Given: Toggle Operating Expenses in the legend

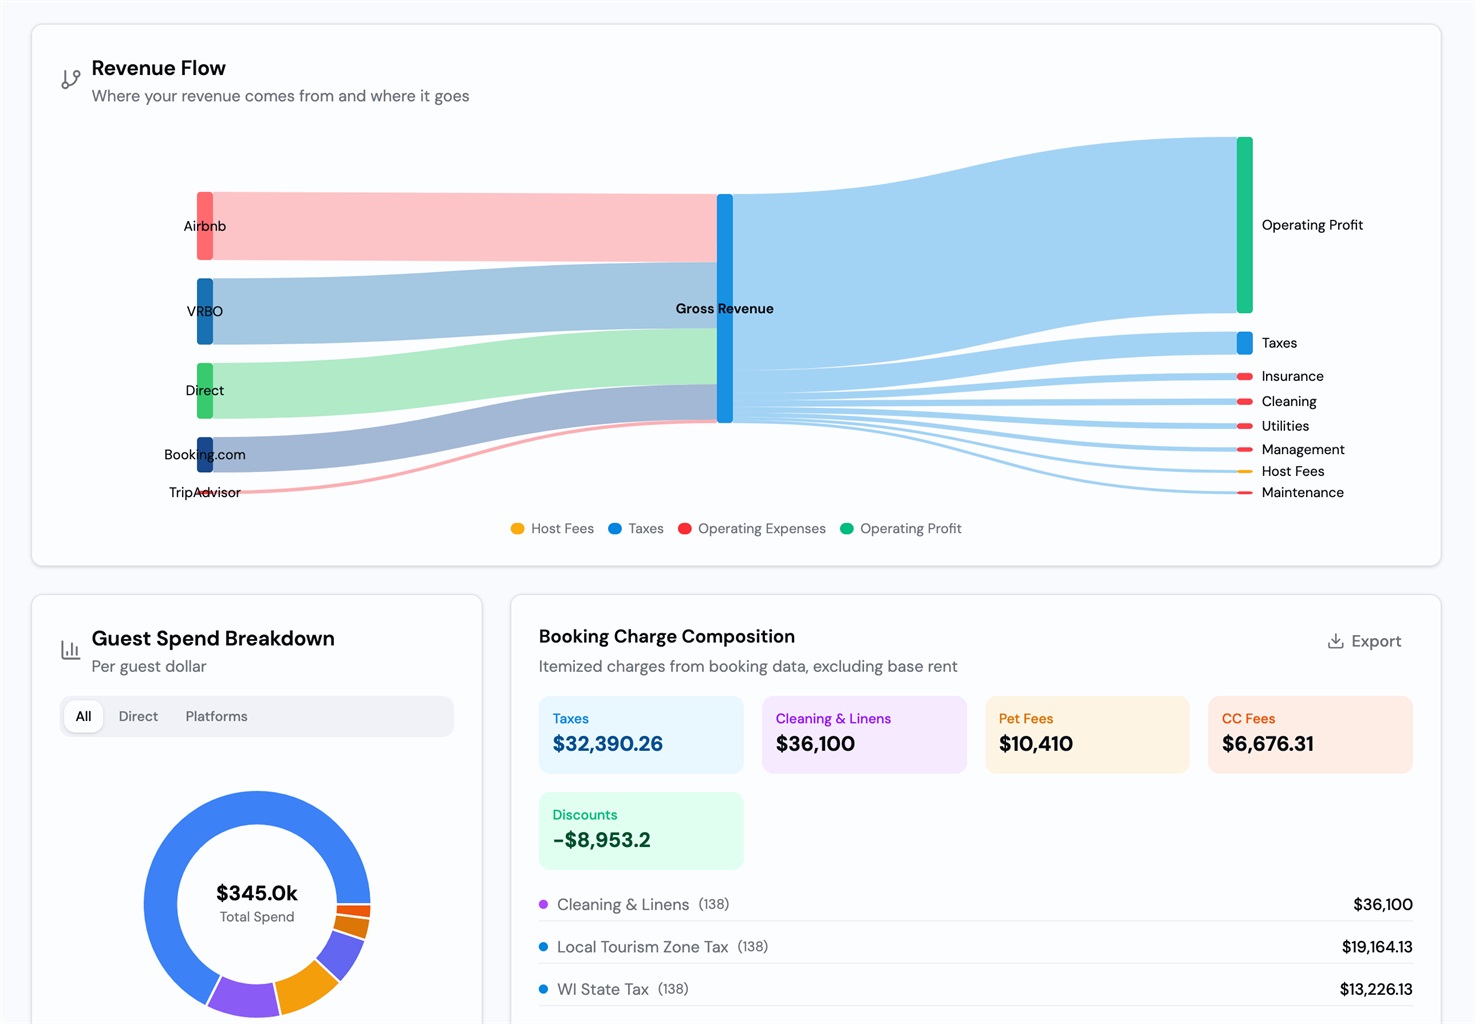Looking at the screenshot, I should (752, 529).
